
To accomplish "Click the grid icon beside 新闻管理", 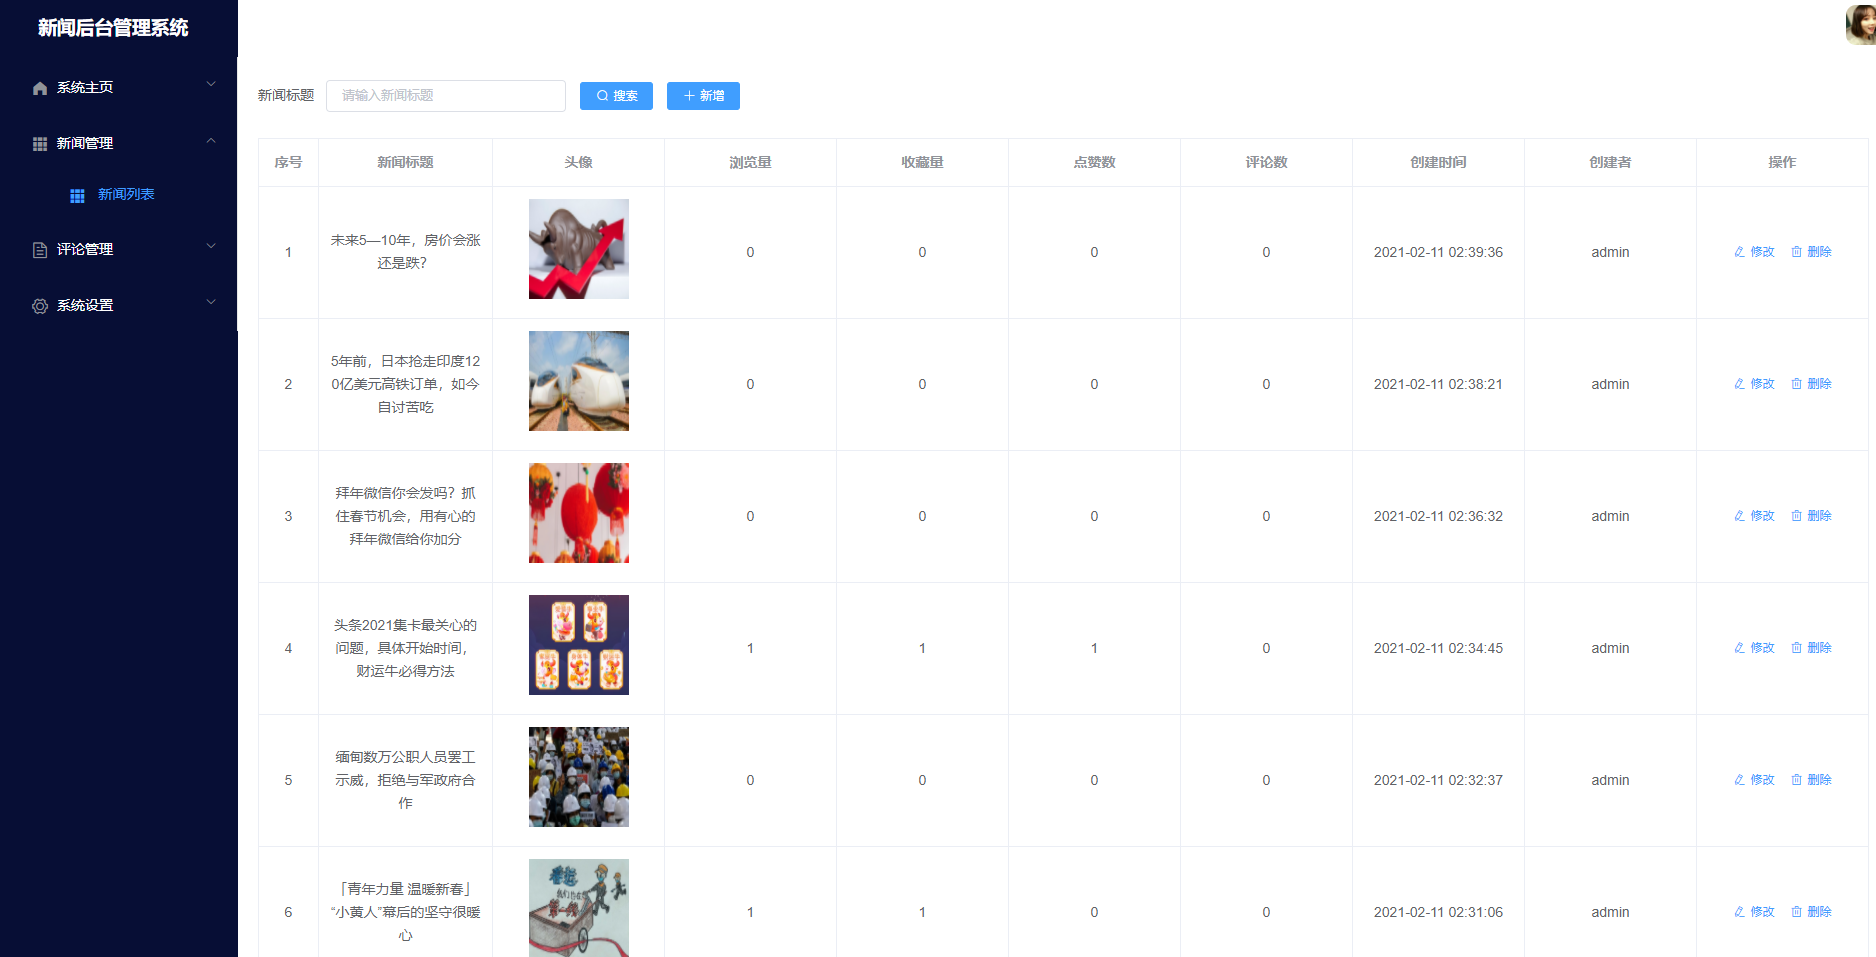I will (x=40, y=144).
